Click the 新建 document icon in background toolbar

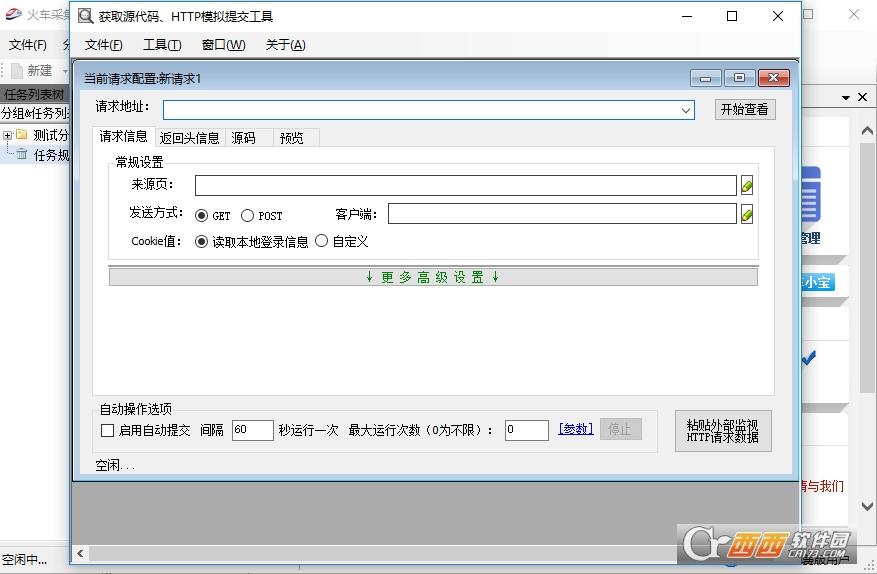click(15, 71)
